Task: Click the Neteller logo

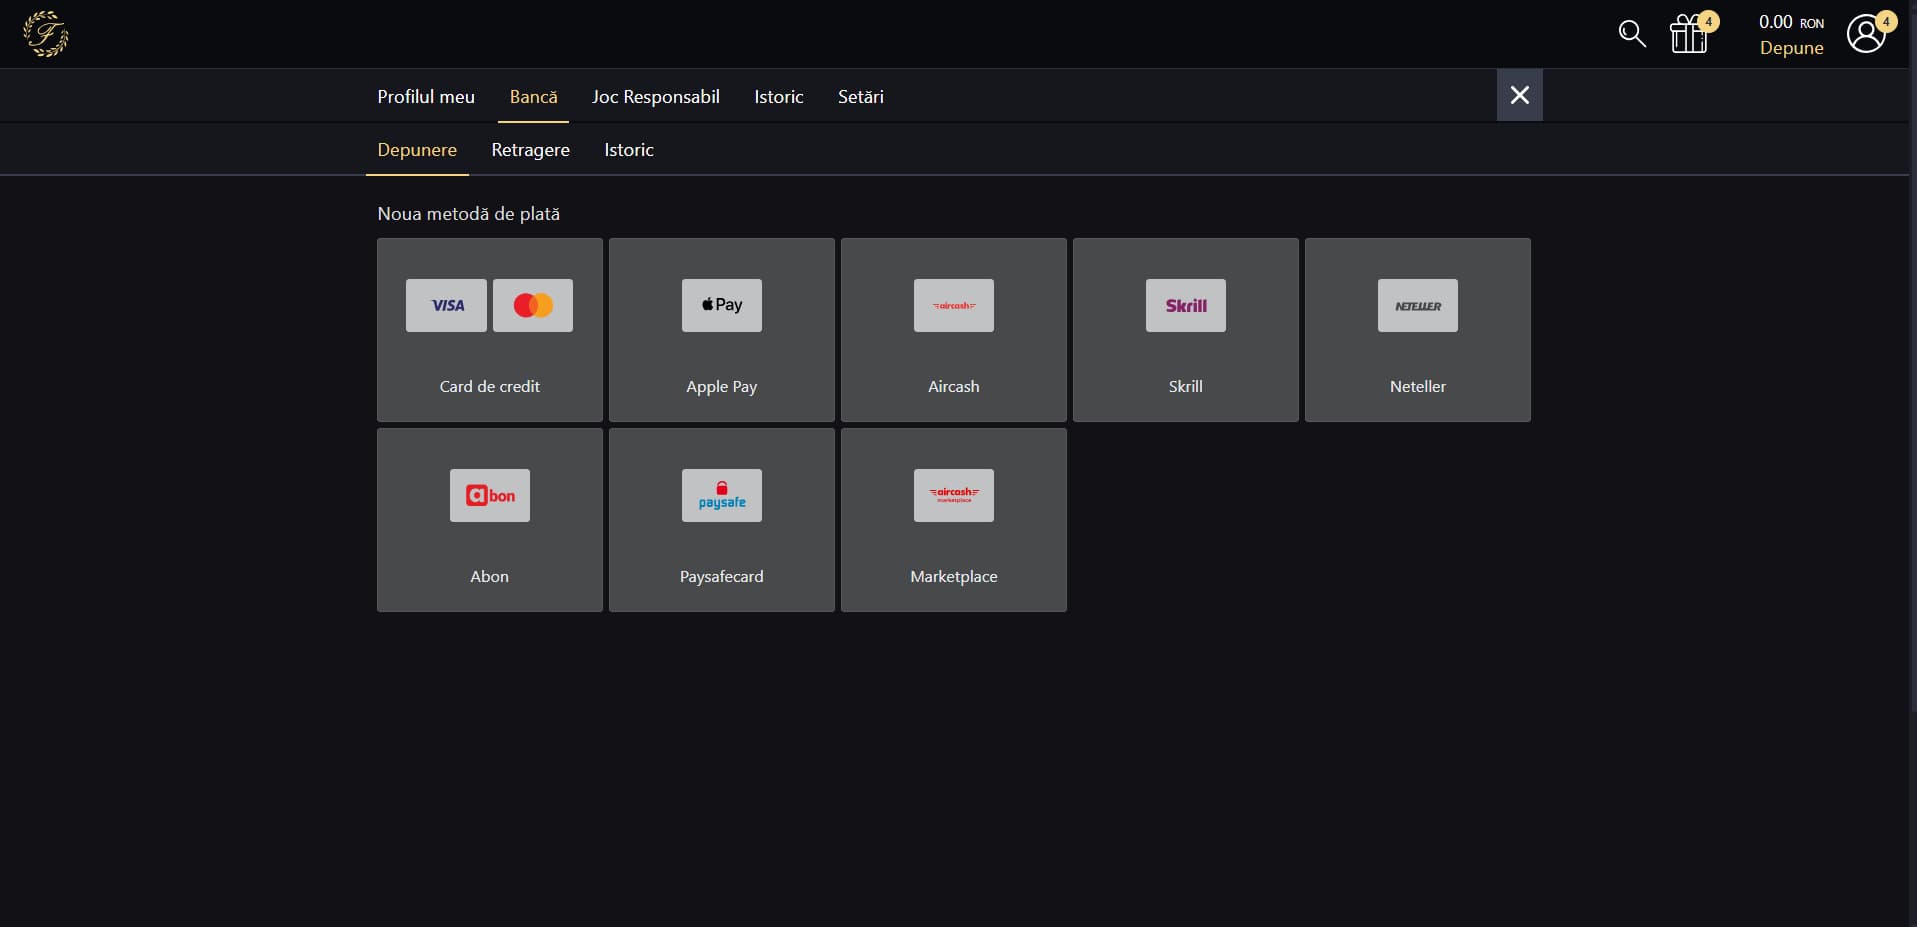Action: [1418, 305]
